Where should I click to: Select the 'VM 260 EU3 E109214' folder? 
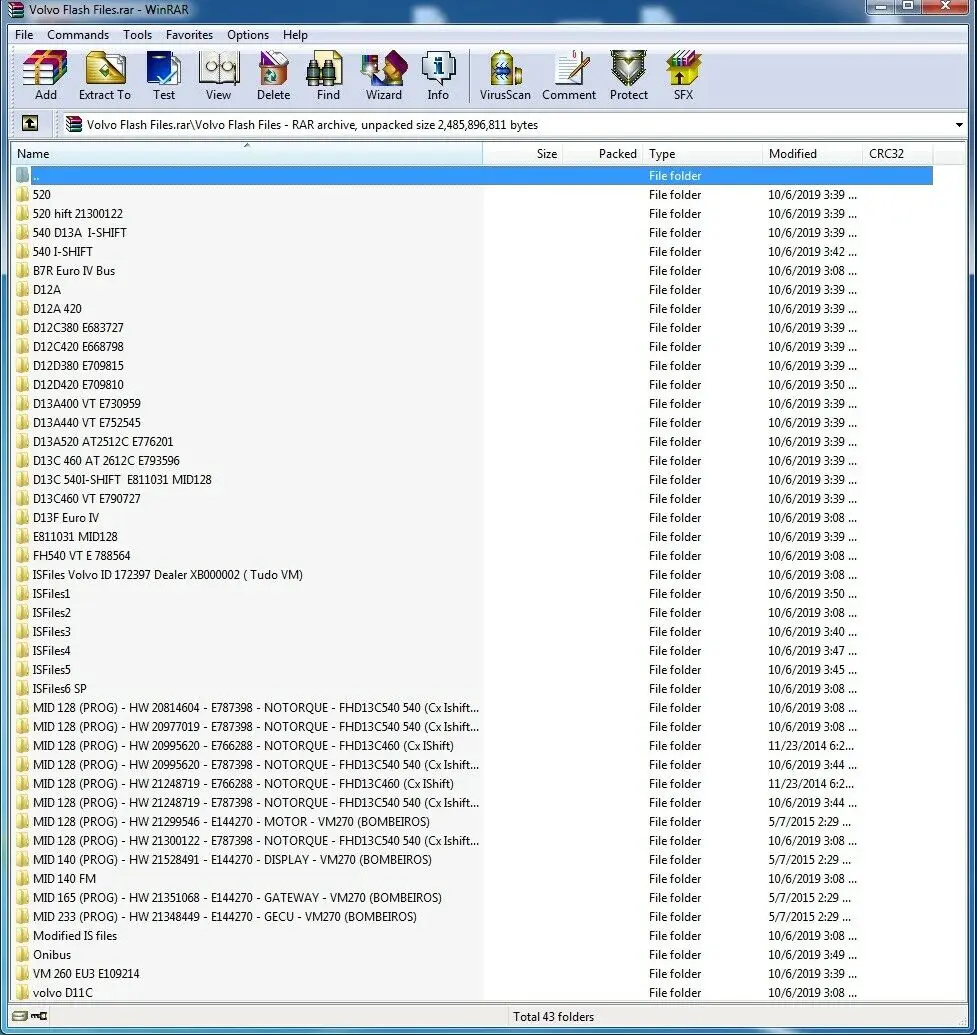[473, 974]
